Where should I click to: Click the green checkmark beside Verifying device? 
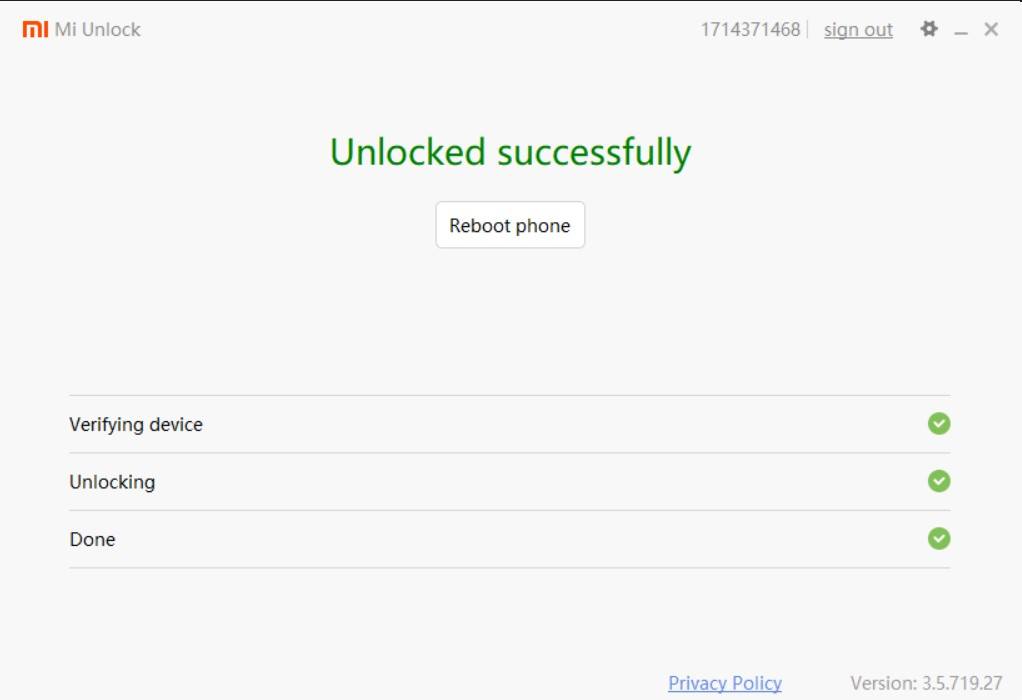click(x=938, y=424)
